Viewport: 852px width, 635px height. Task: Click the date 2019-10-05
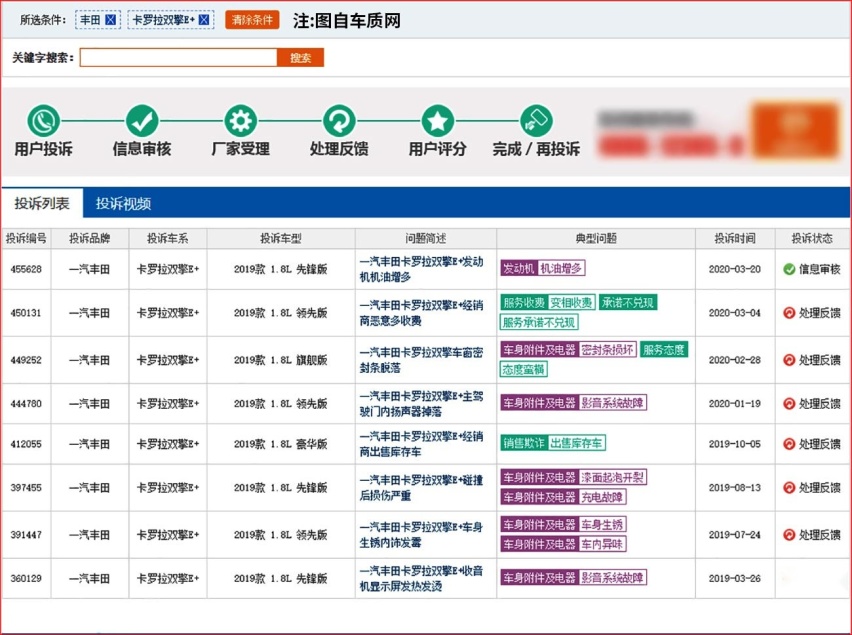[x=735, y=444]
